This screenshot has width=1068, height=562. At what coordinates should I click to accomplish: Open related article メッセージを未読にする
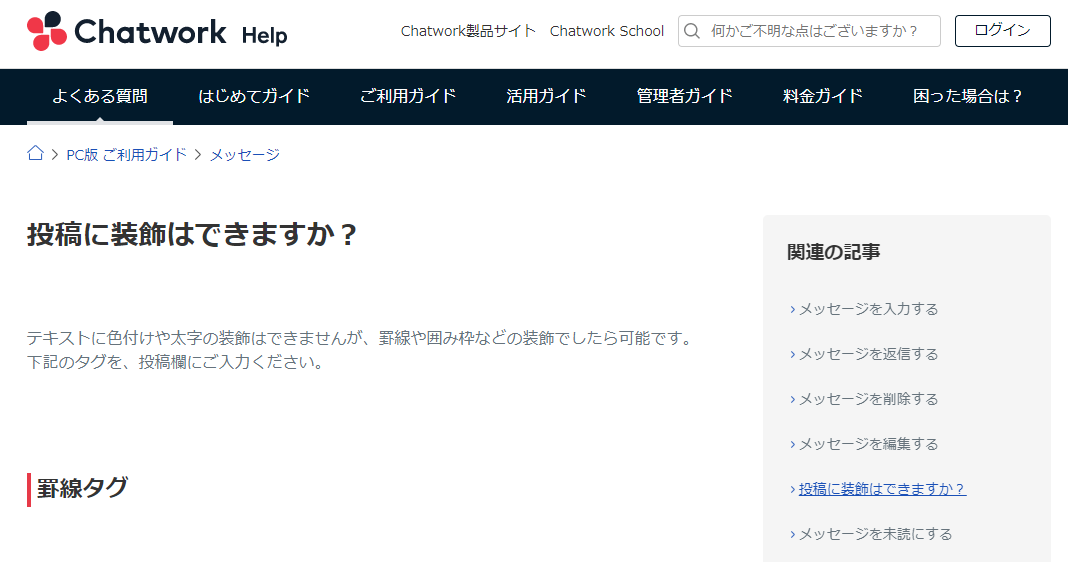(875, 534)
